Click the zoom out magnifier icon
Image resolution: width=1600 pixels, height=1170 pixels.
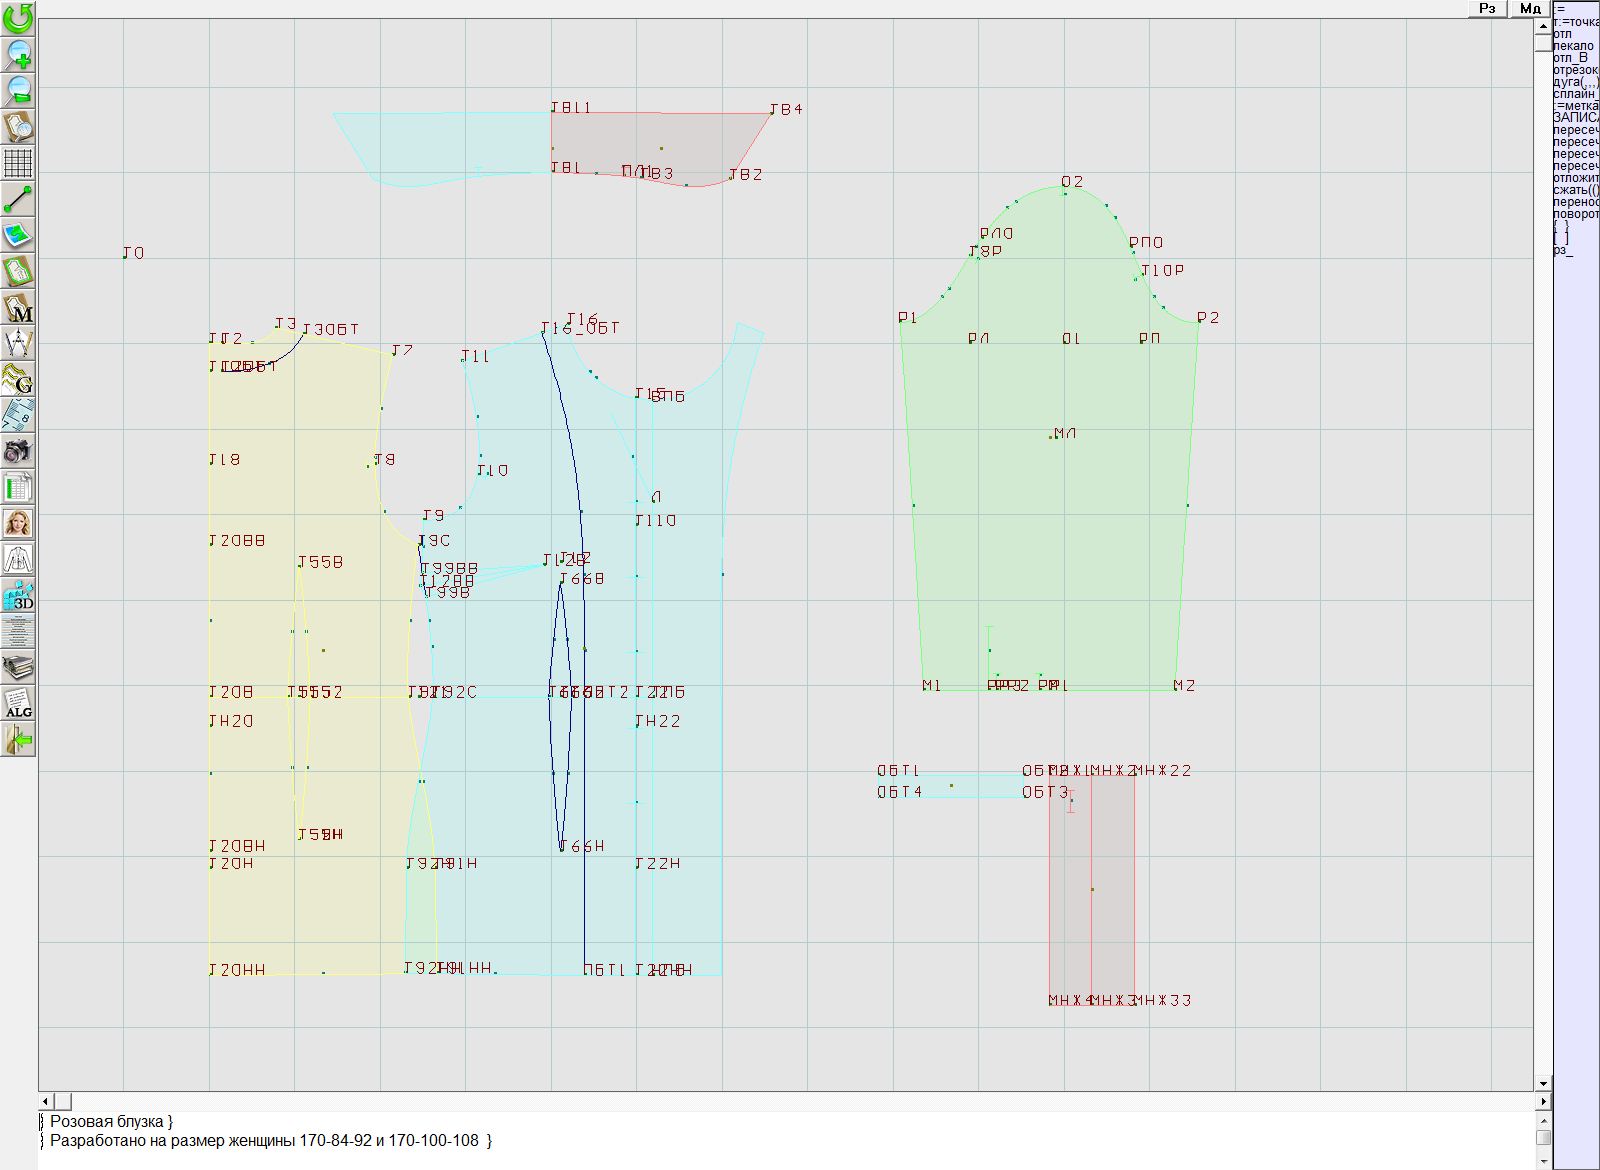[x=18, y=90]
